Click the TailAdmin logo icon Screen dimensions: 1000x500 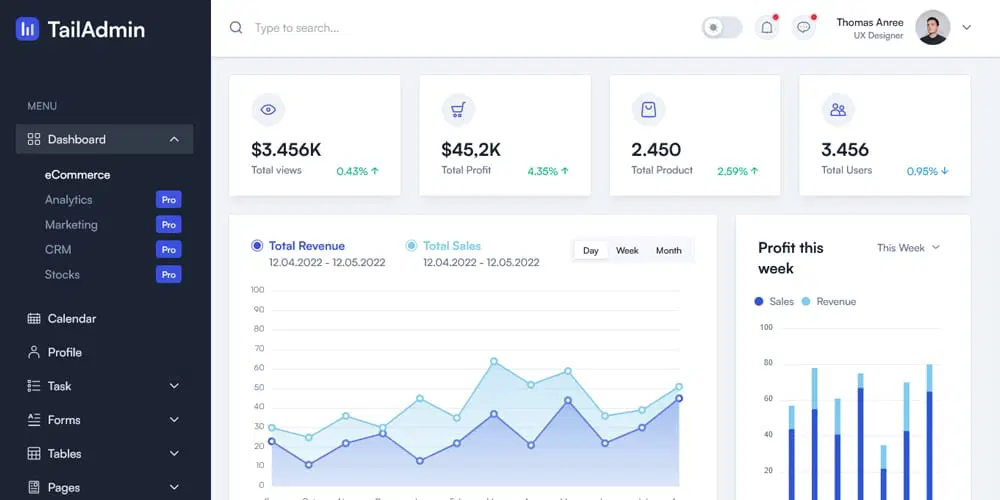click(27, 29)
